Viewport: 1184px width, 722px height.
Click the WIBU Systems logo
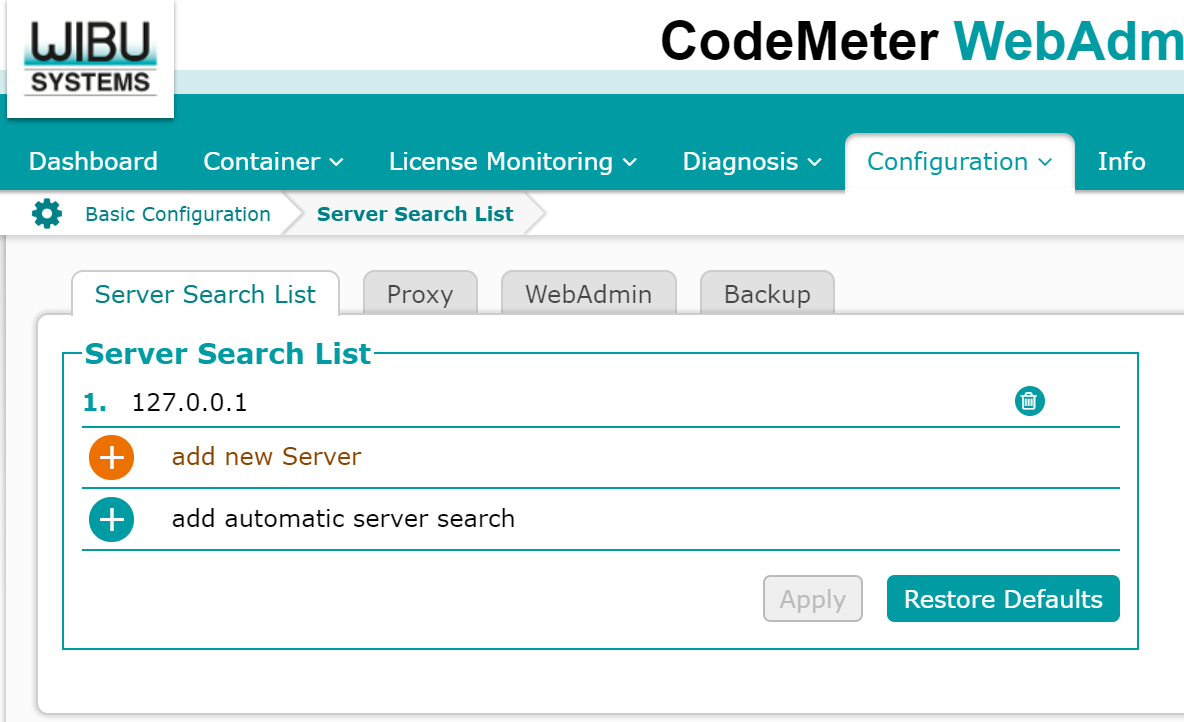click(91, 58)
